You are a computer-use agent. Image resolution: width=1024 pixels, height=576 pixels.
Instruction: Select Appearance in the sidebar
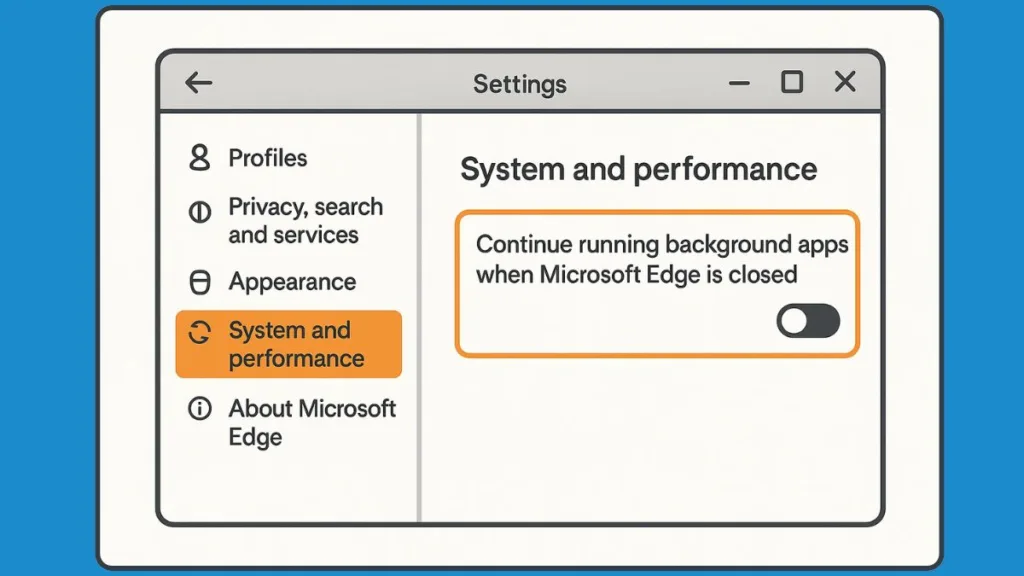pyautogui.click(x=292, y=282)
